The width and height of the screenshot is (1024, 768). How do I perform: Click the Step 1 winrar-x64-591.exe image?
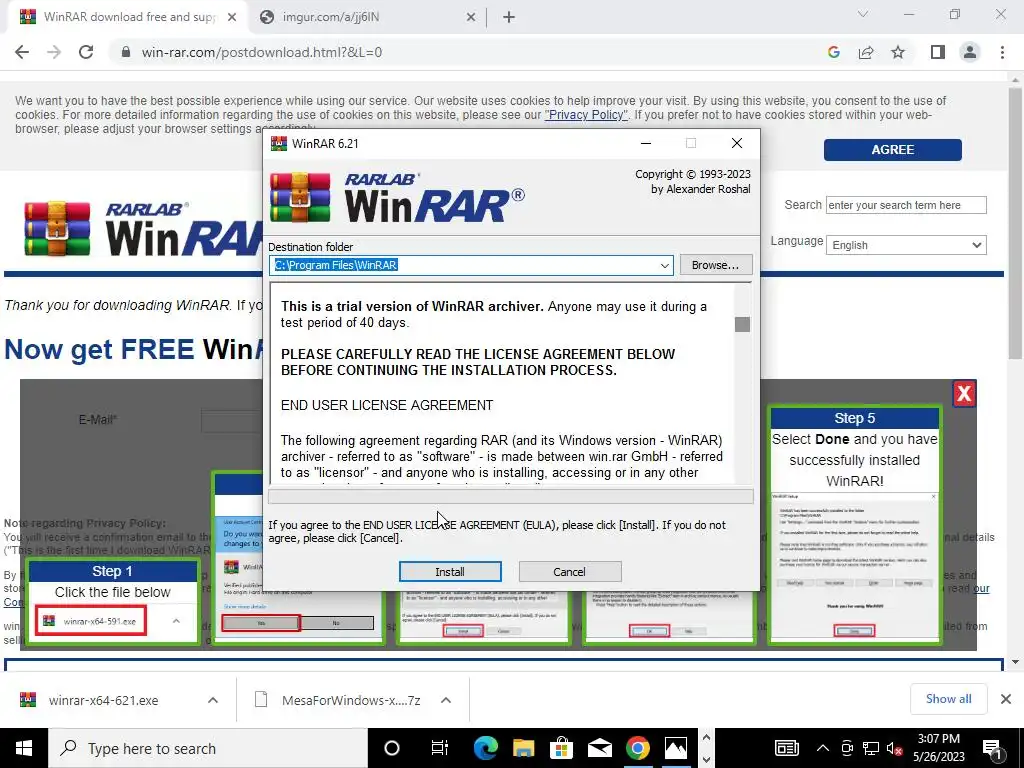[91, 620]
